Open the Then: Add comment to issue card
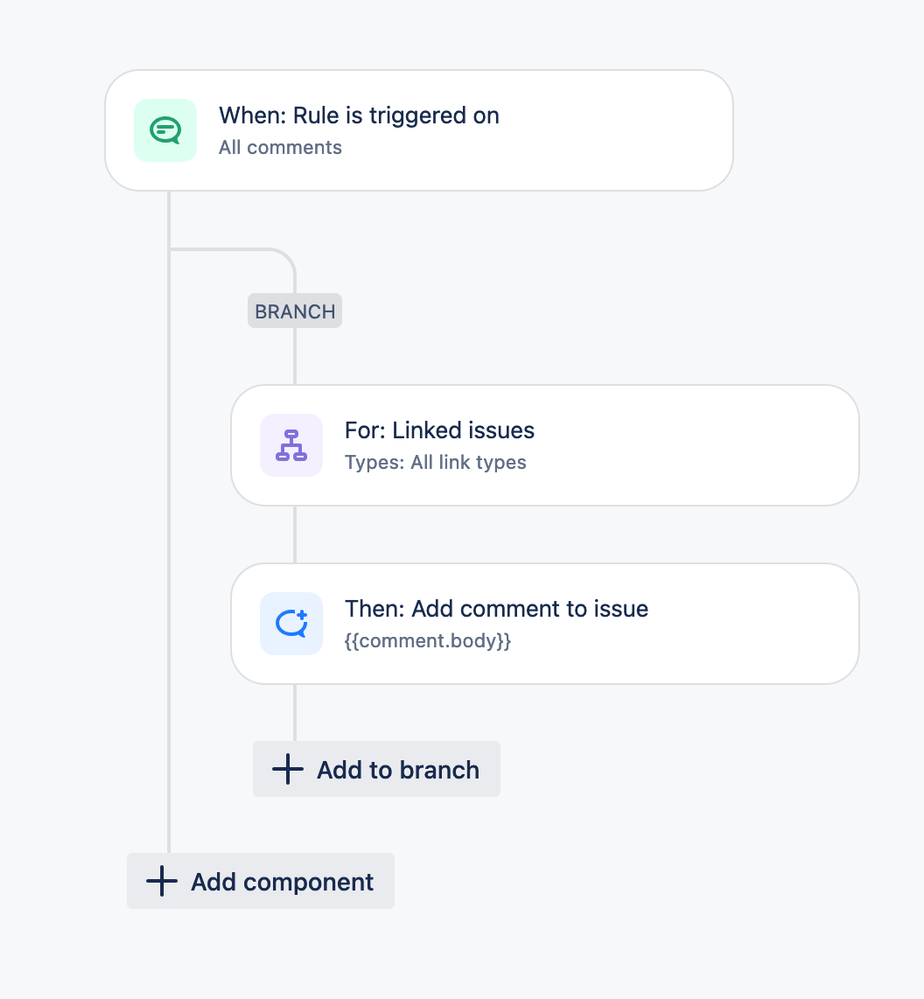This screenshot has width=924, height=999. [545, 624]
